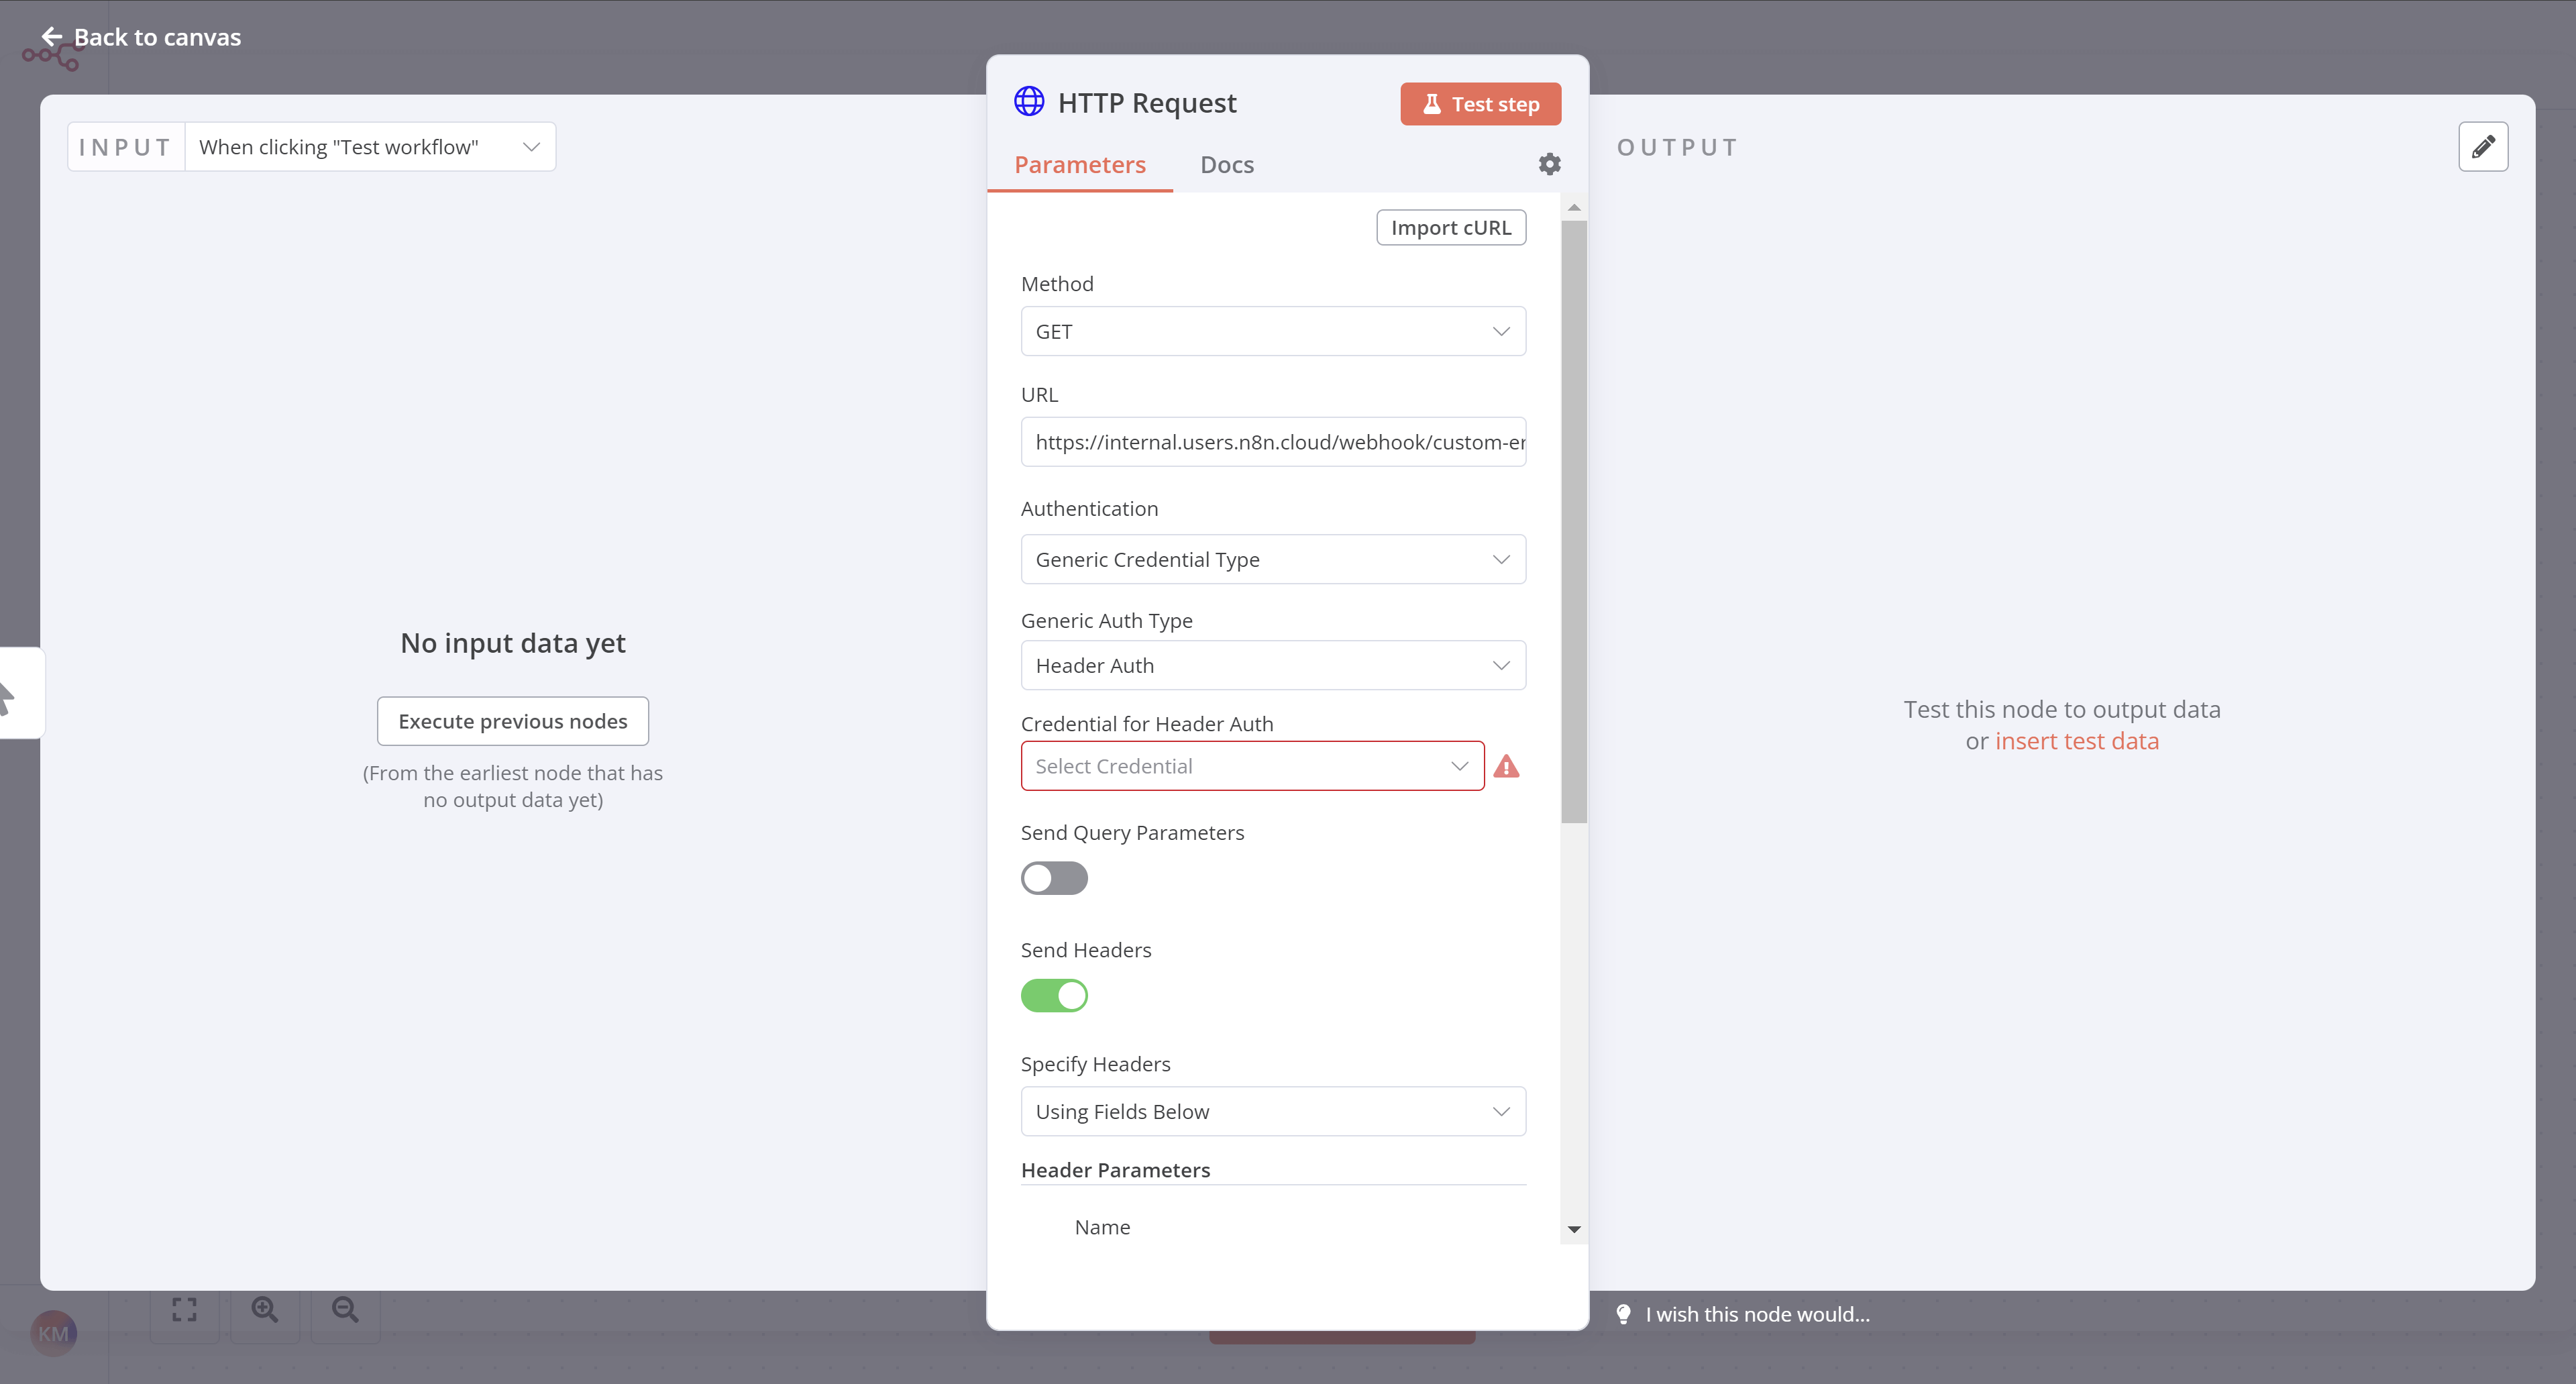This screenshot has width=2576, height=1384.
Task: Select the Parameters tab
Action: 1080,164
